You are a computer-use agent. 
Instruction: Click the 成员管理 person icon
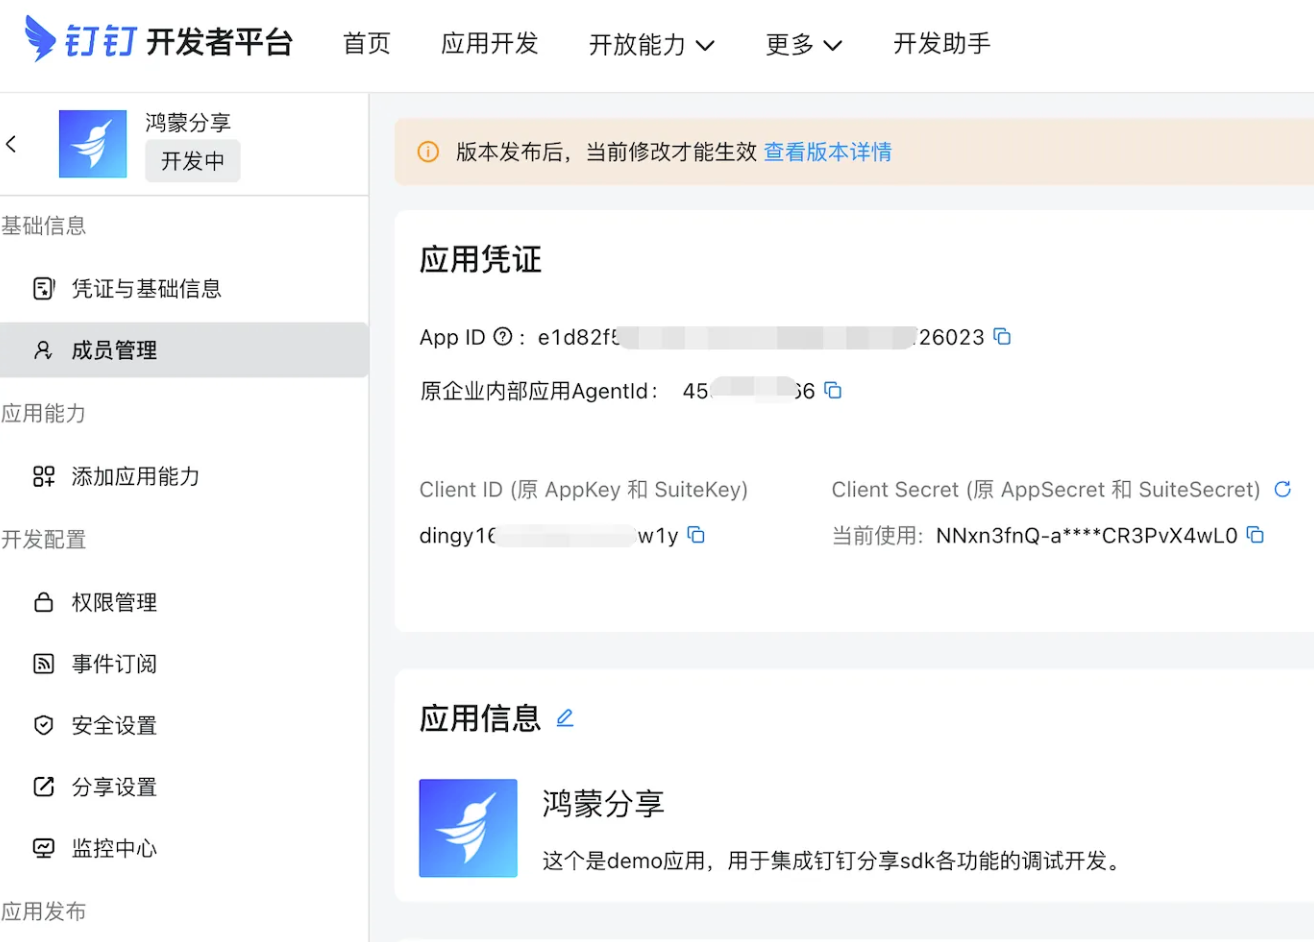(44, 350)
